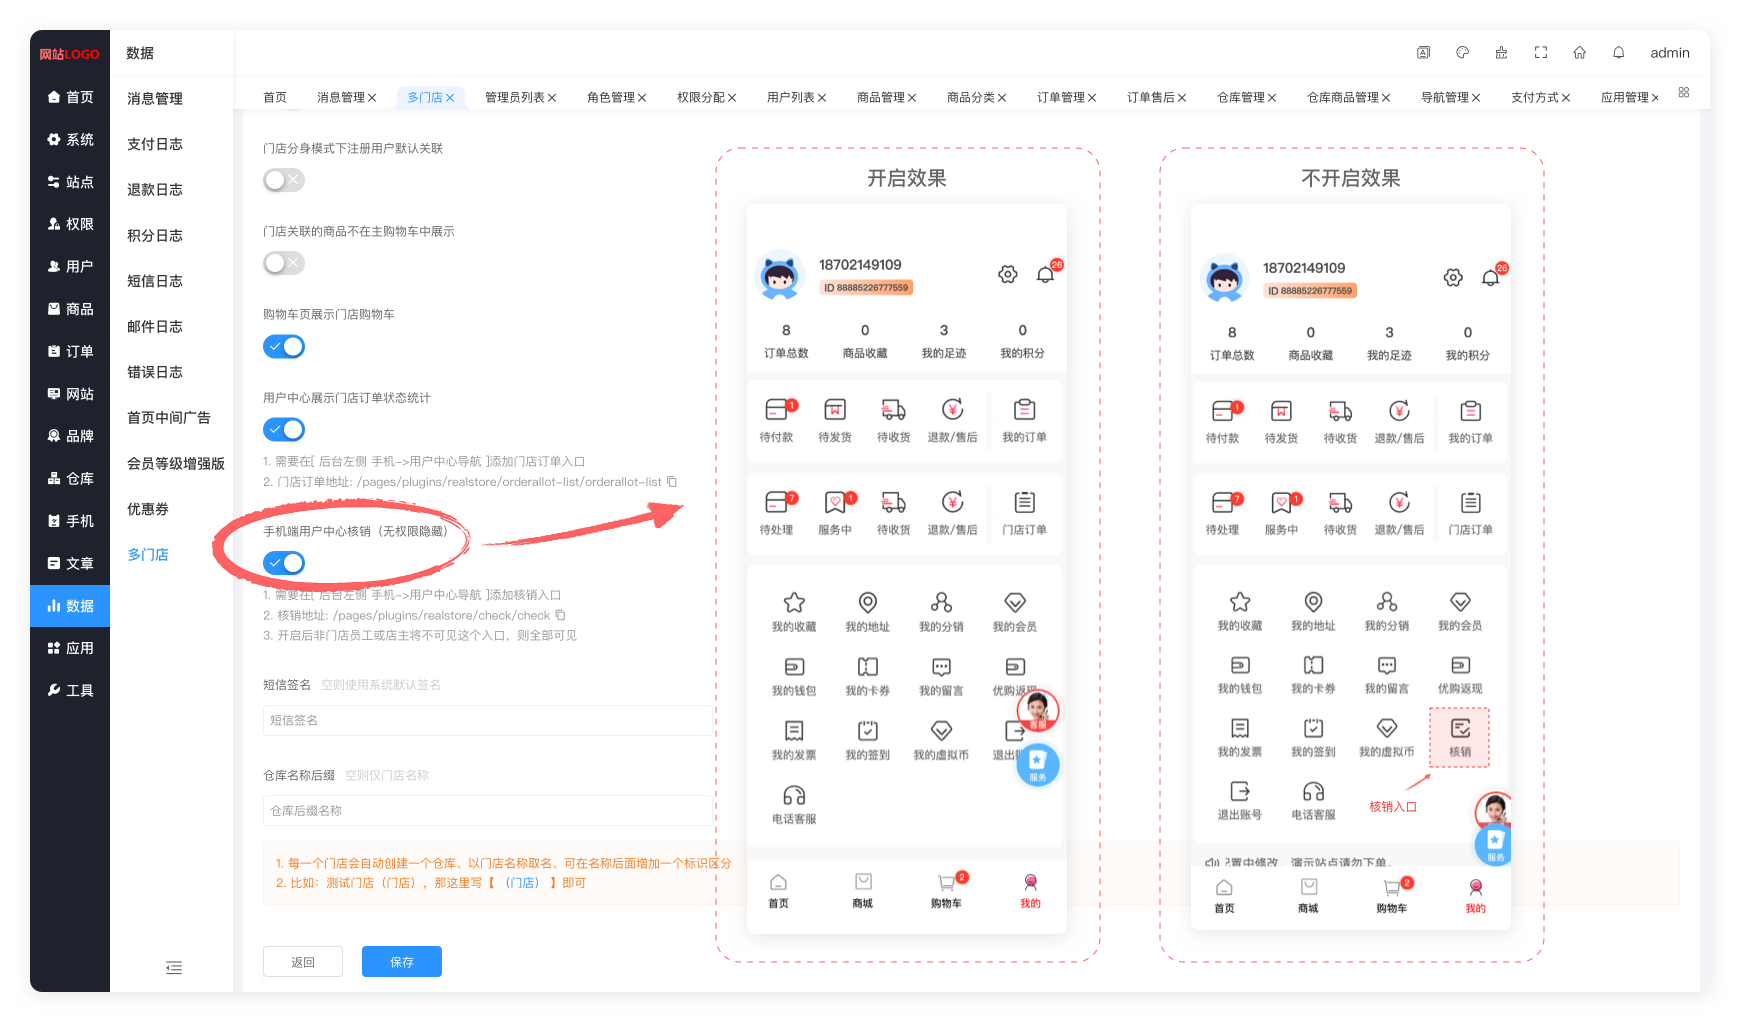Click the 保存 button
Screen dimensions: 1740x1022
tap(402, 962)
